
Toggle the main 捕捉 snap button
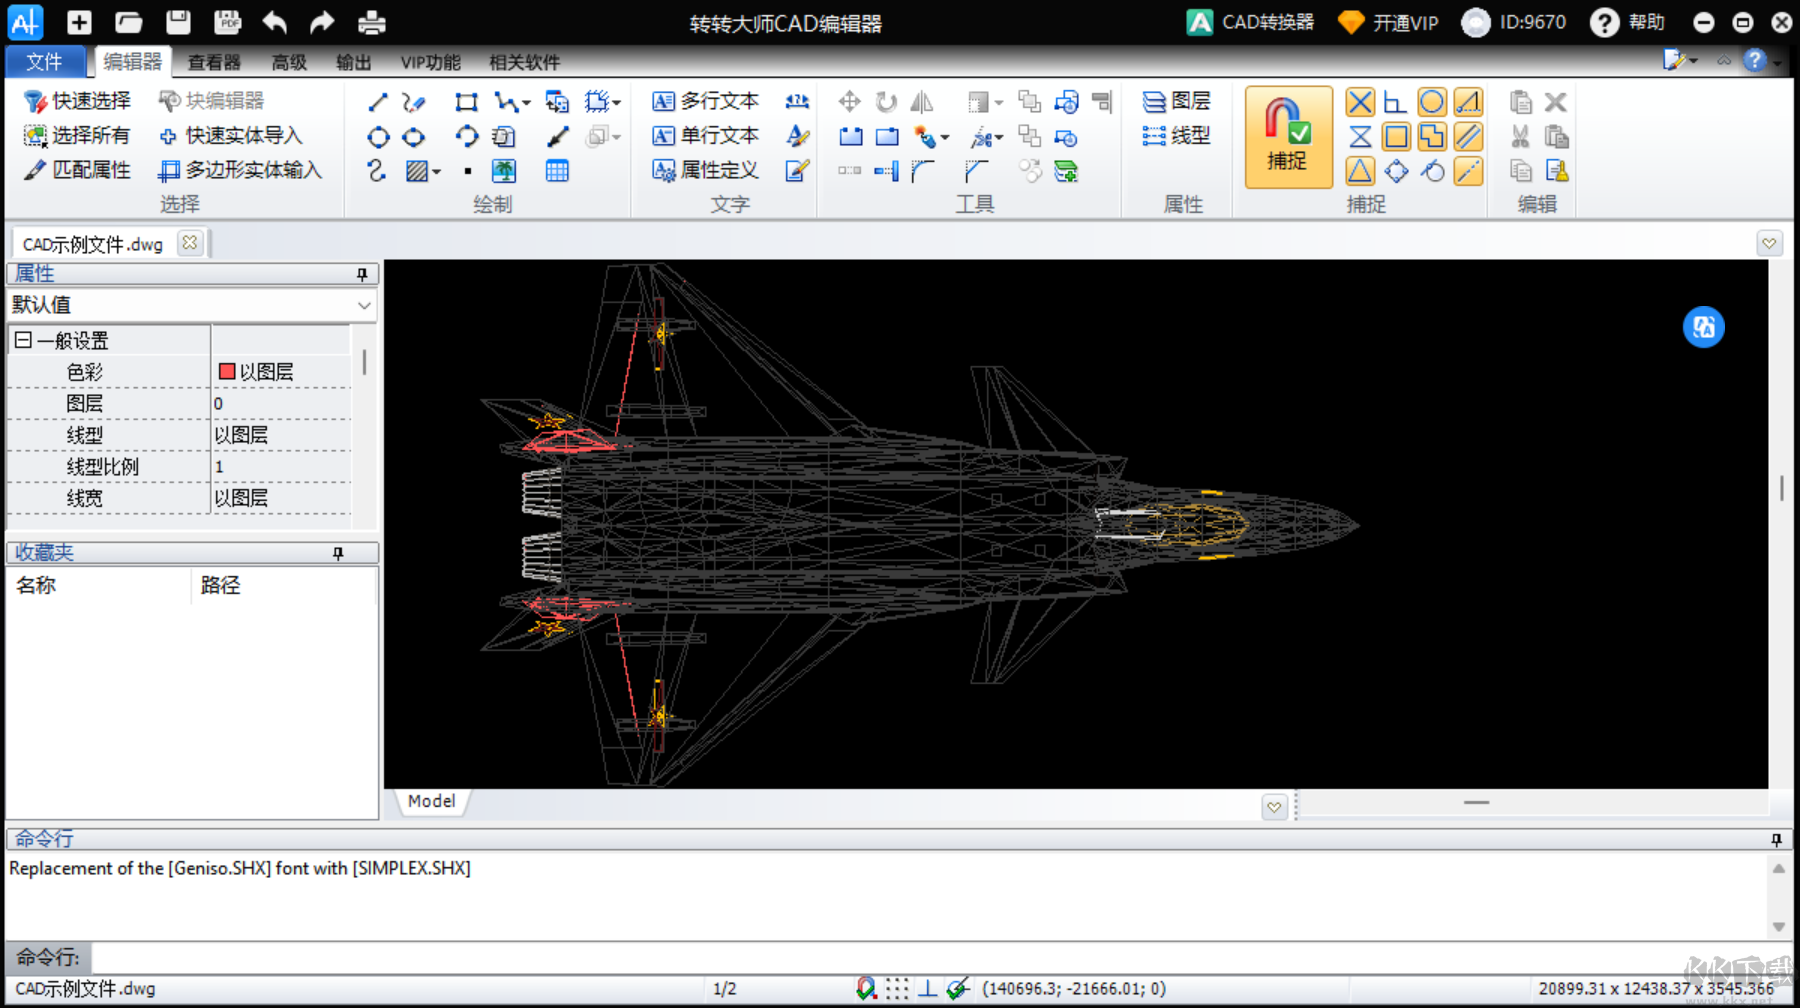click(1288, 136)
